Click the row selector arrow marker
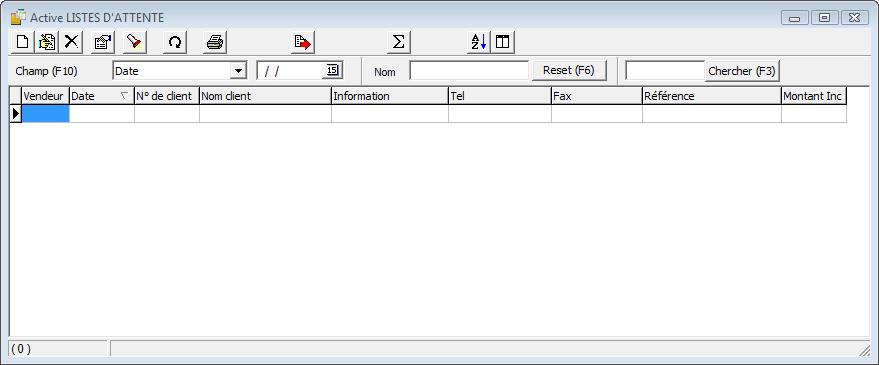 [x=16, y=114]
